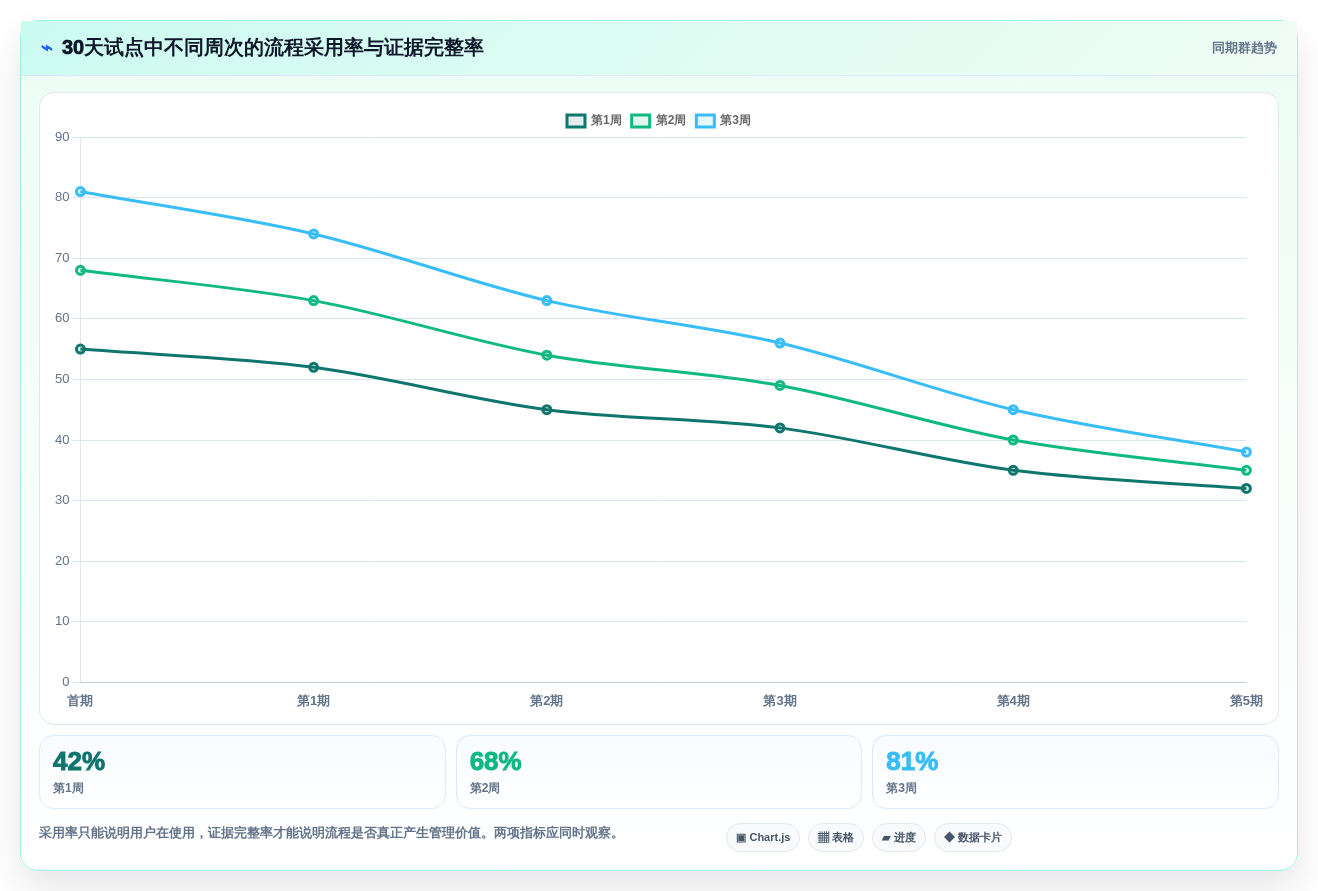Image resolution: width=1318 pixels, height=891 pixels.
Task: Click 第3周 data point at 第2期
Action: 547,301
